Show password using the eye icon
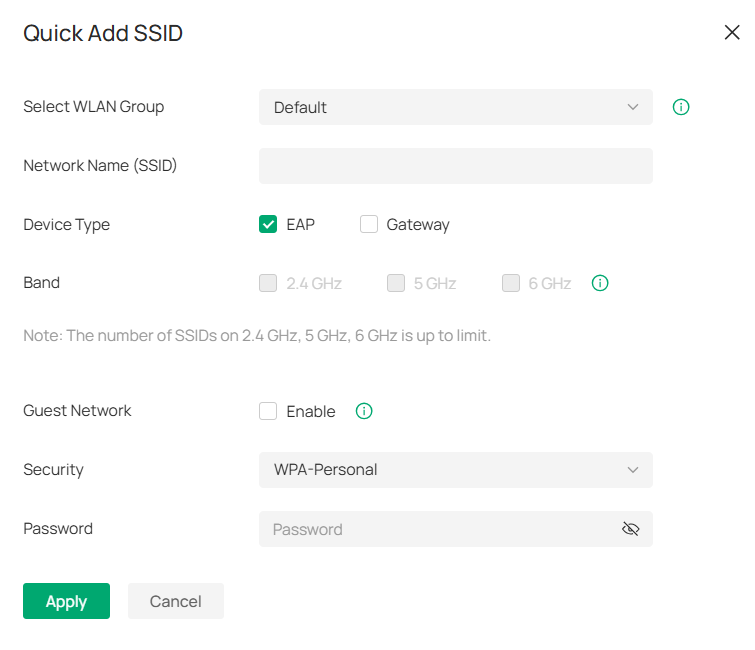The height and width of the screenshot is (650, 755). click(630, 529)
